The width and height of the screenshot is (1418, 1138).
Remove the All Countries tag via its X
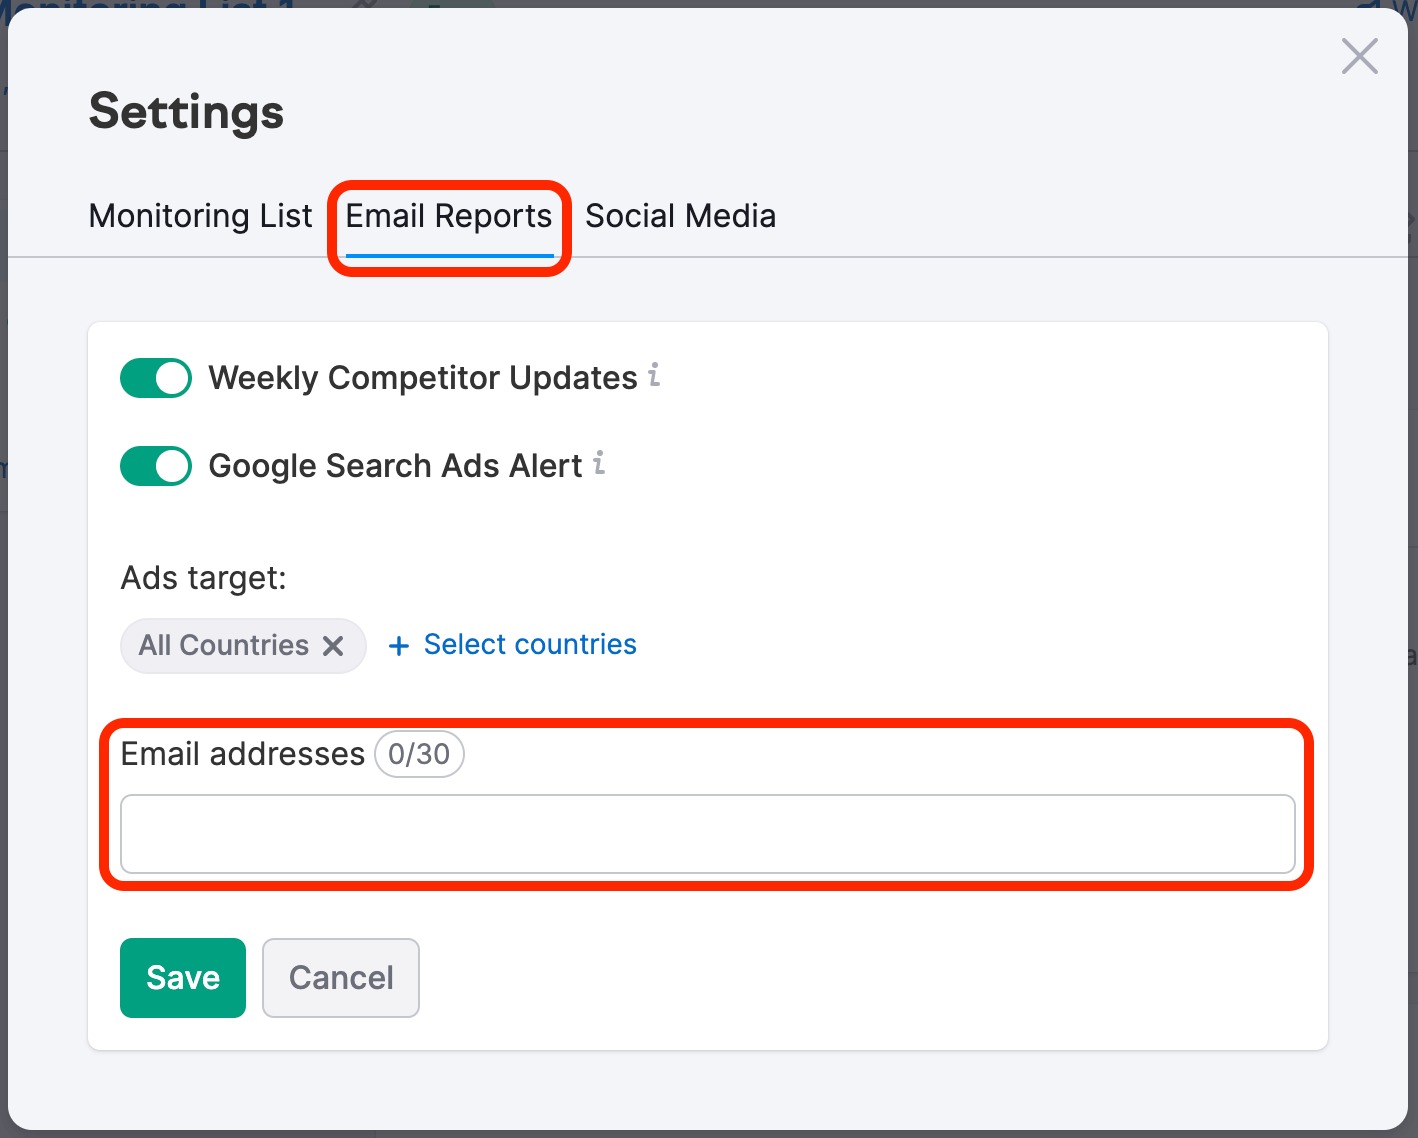click(333, 646)
